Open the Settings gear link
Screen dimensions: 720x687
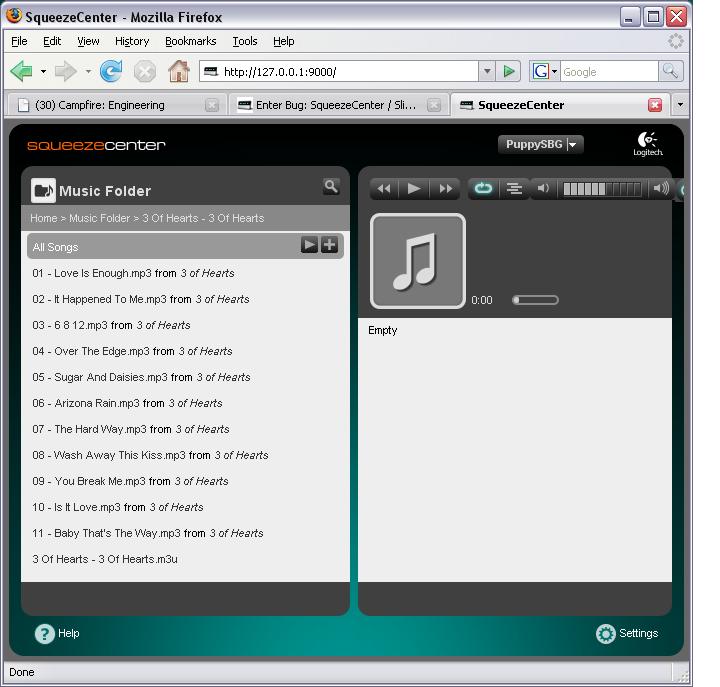point(627,633)
